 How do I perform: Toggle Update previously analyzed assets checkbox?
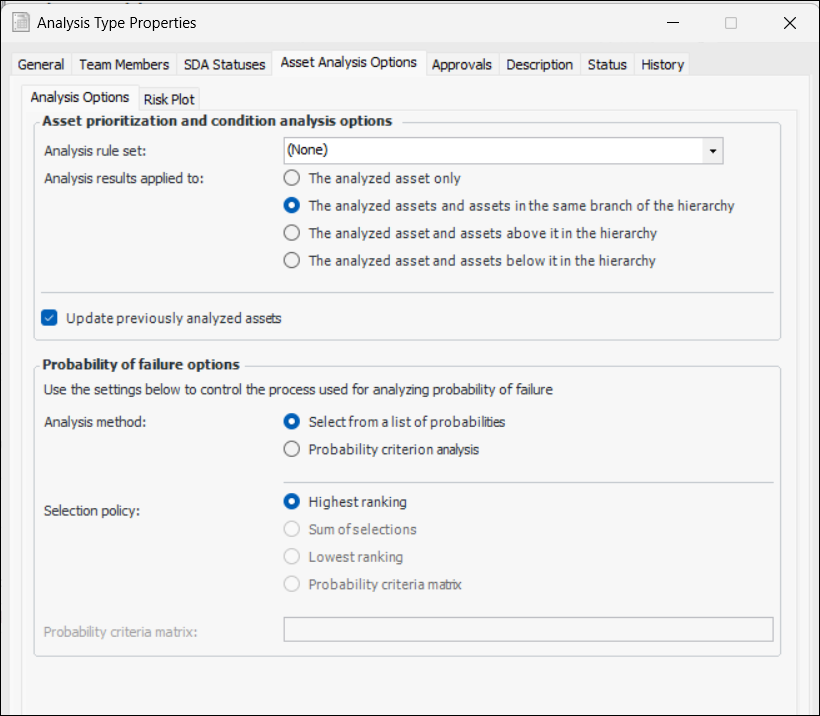[x=50, y=318]
